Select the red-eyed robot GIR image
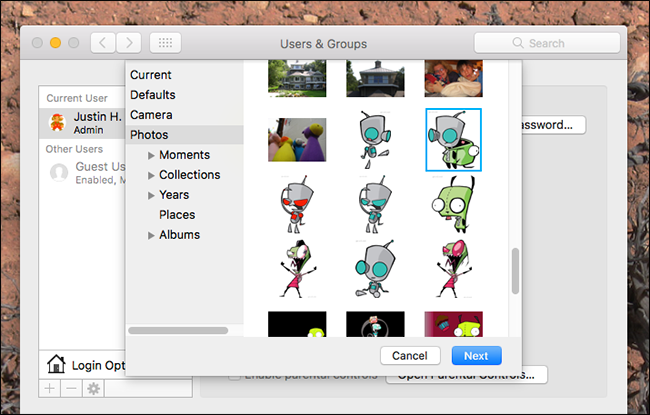The width and height of the screenshot is (650, 415). (297, 204)
